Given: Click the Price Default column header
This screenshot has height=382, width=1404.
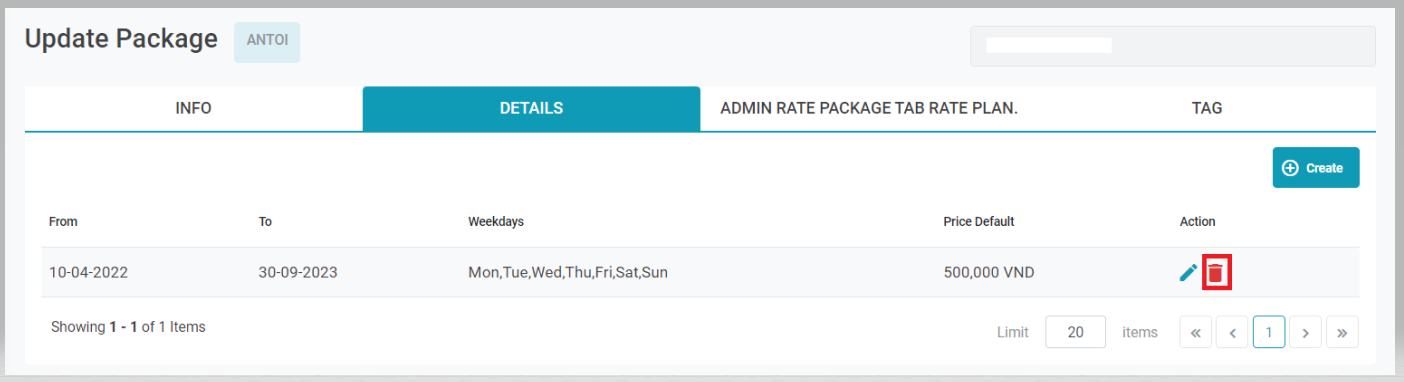Looking at the screenshot, I should (979, 221).
